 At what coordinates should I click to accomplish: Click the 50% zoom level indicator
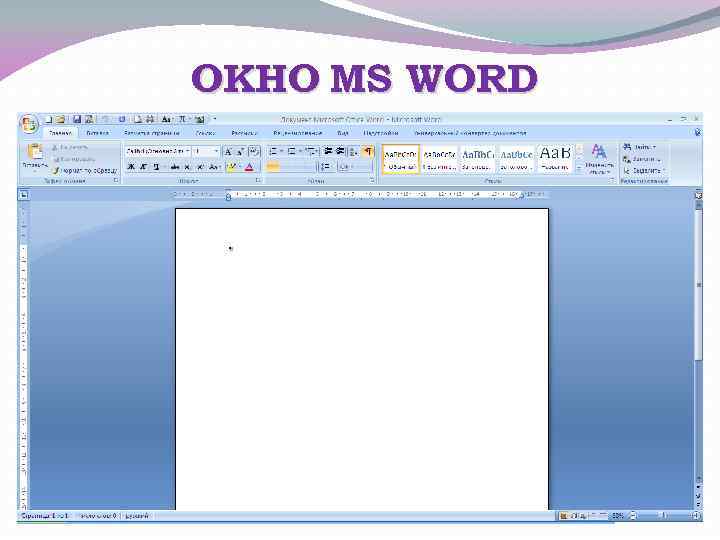coord(618,516)
